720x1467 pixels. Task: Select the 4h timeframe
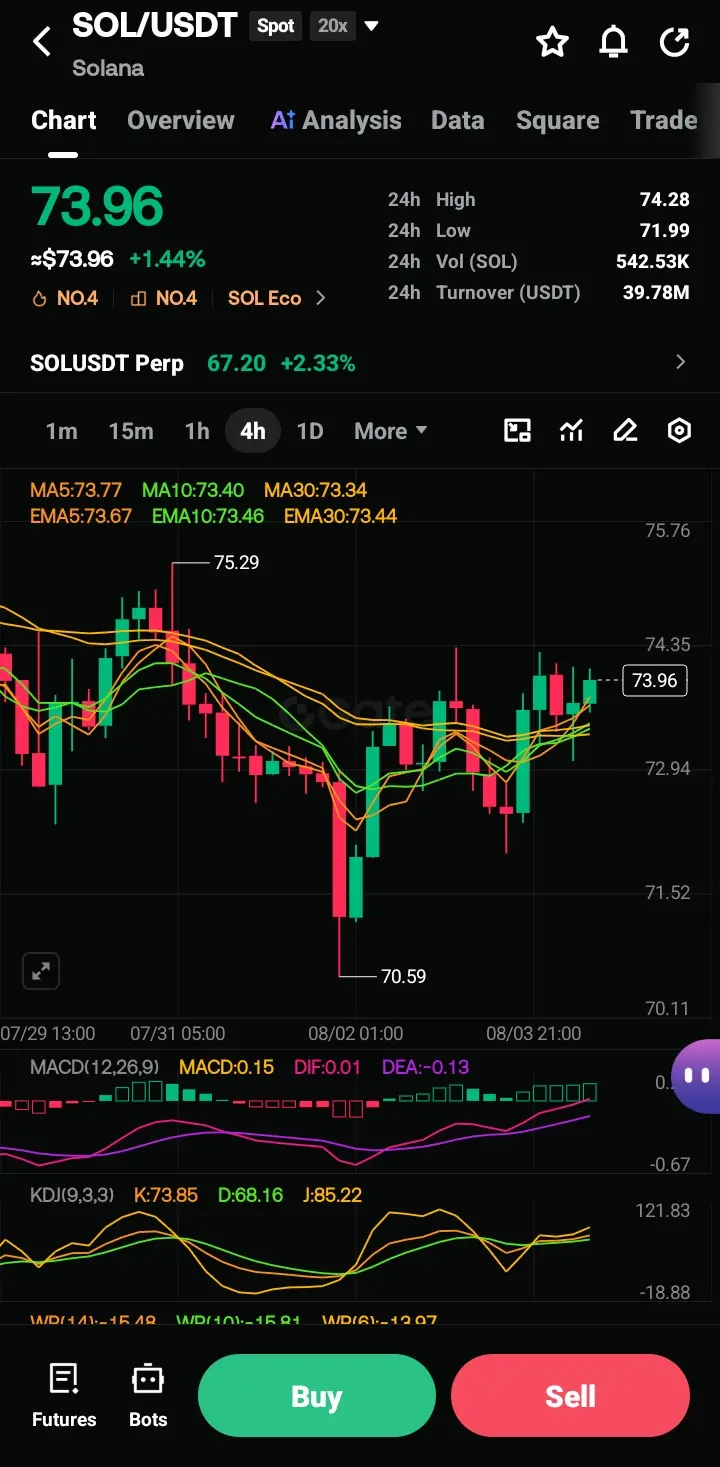253,431
